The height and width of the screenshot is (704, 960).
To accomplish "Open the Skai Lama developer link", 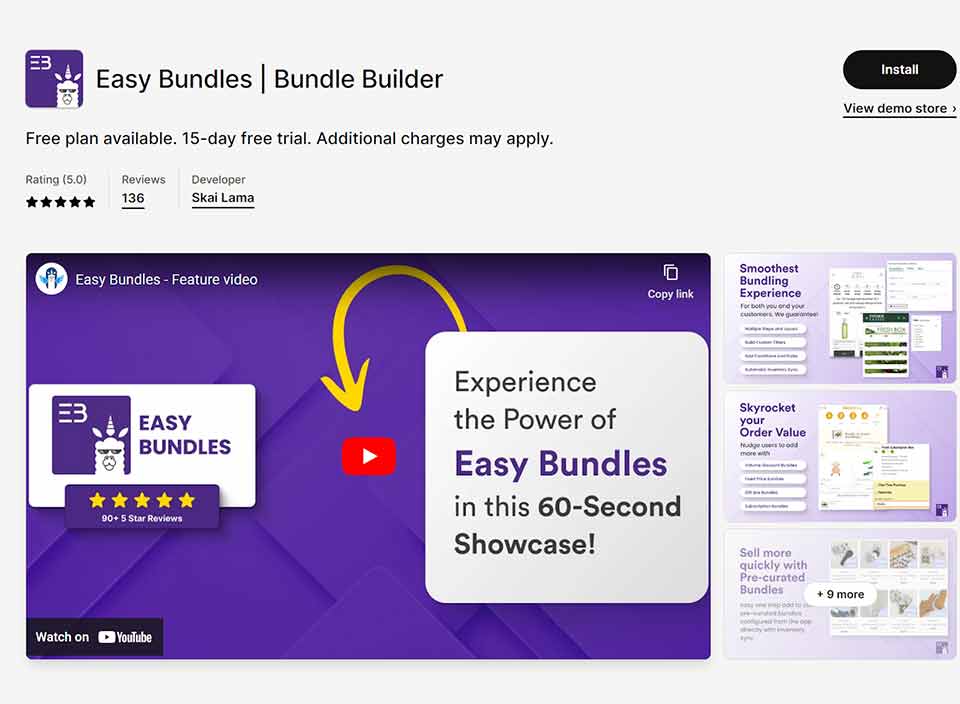I will [x=223, y=198].
